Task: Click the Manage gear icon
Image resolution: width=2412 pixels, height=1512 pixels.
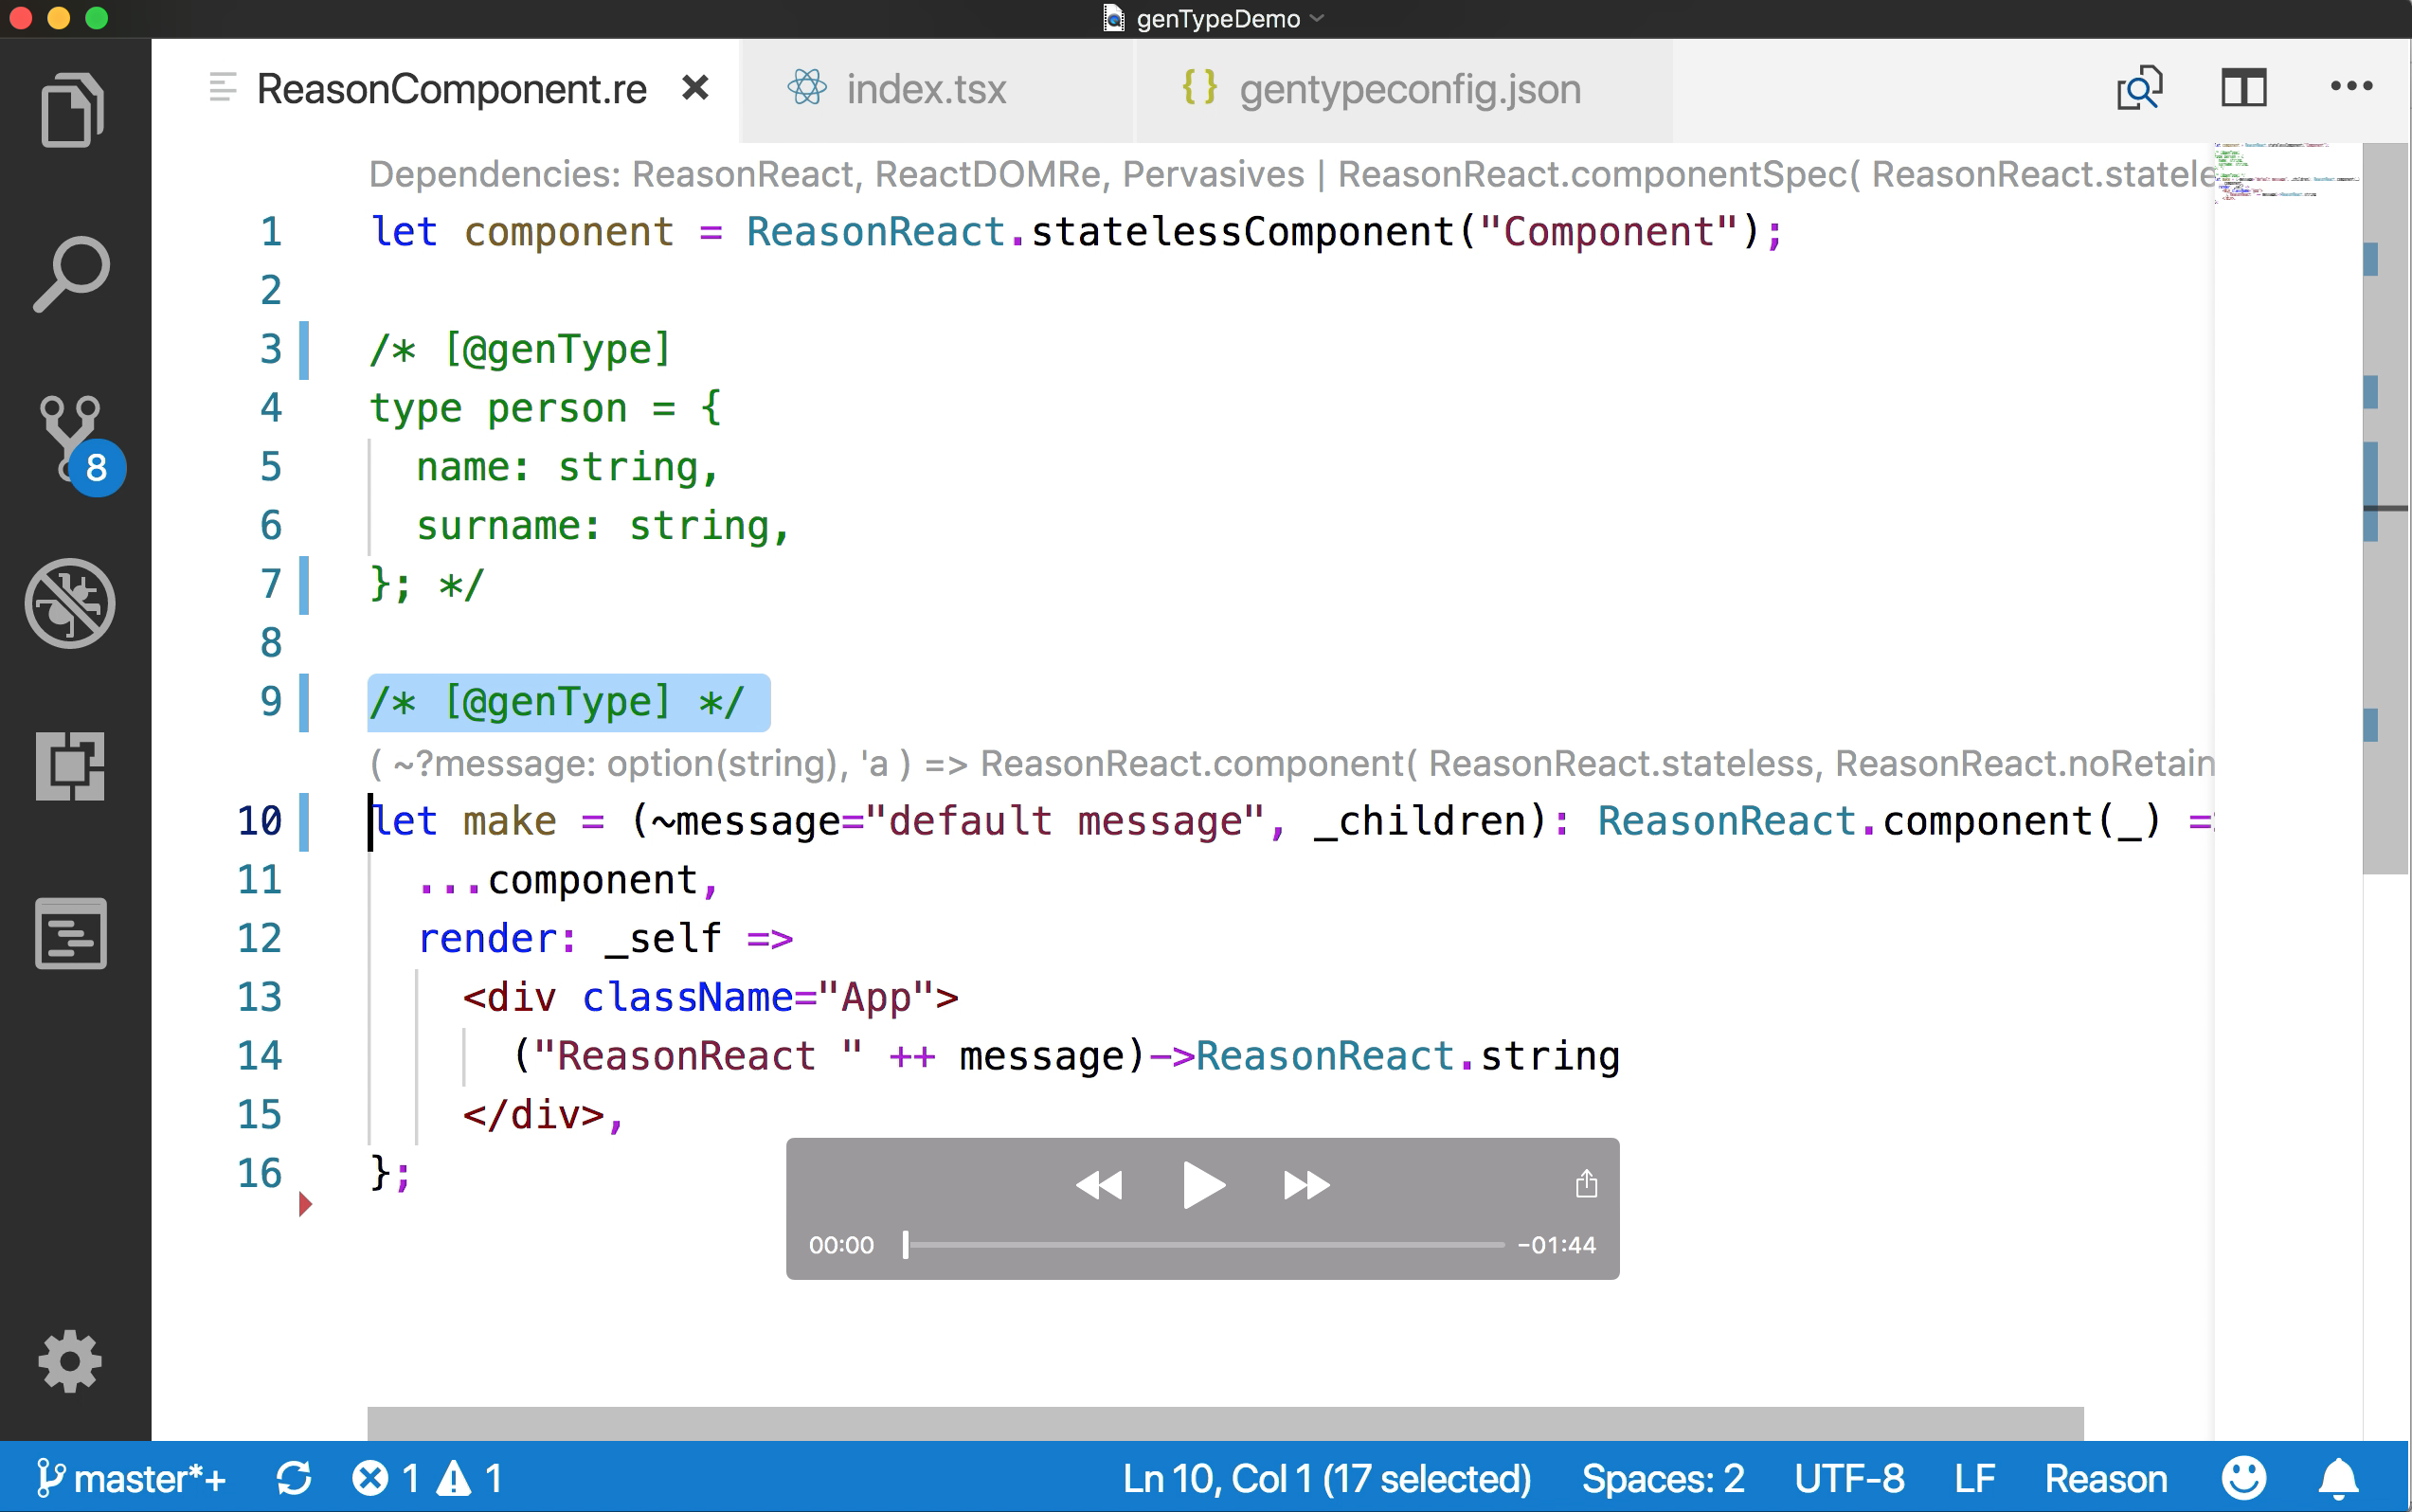Action: click(70, 1361)
